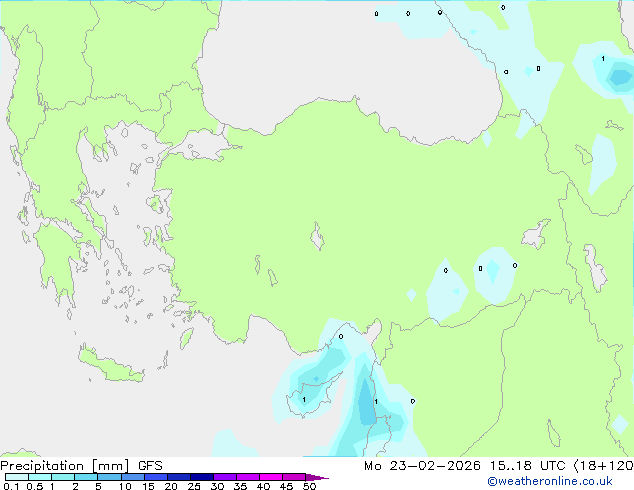
Task: Click the 5–10 mm legend color box
Action: (109, 477)
